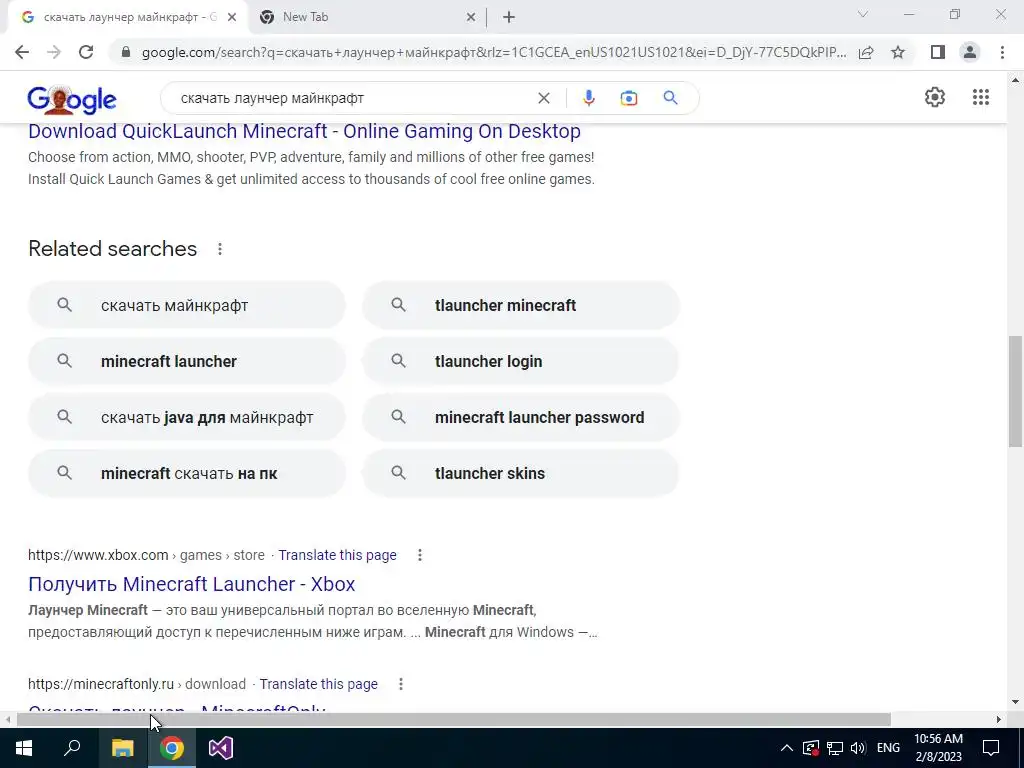Image resolution: width=1024 pixels, height=768 pixels.
Task: Click the padlock site info icon
Action: click(x=126, y=52)
